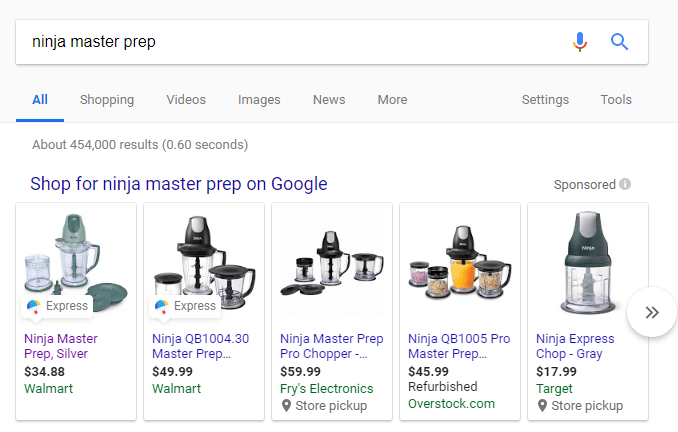
Task: Click the silver Ninja Master Prep image
Action: [x=76, y=260]
